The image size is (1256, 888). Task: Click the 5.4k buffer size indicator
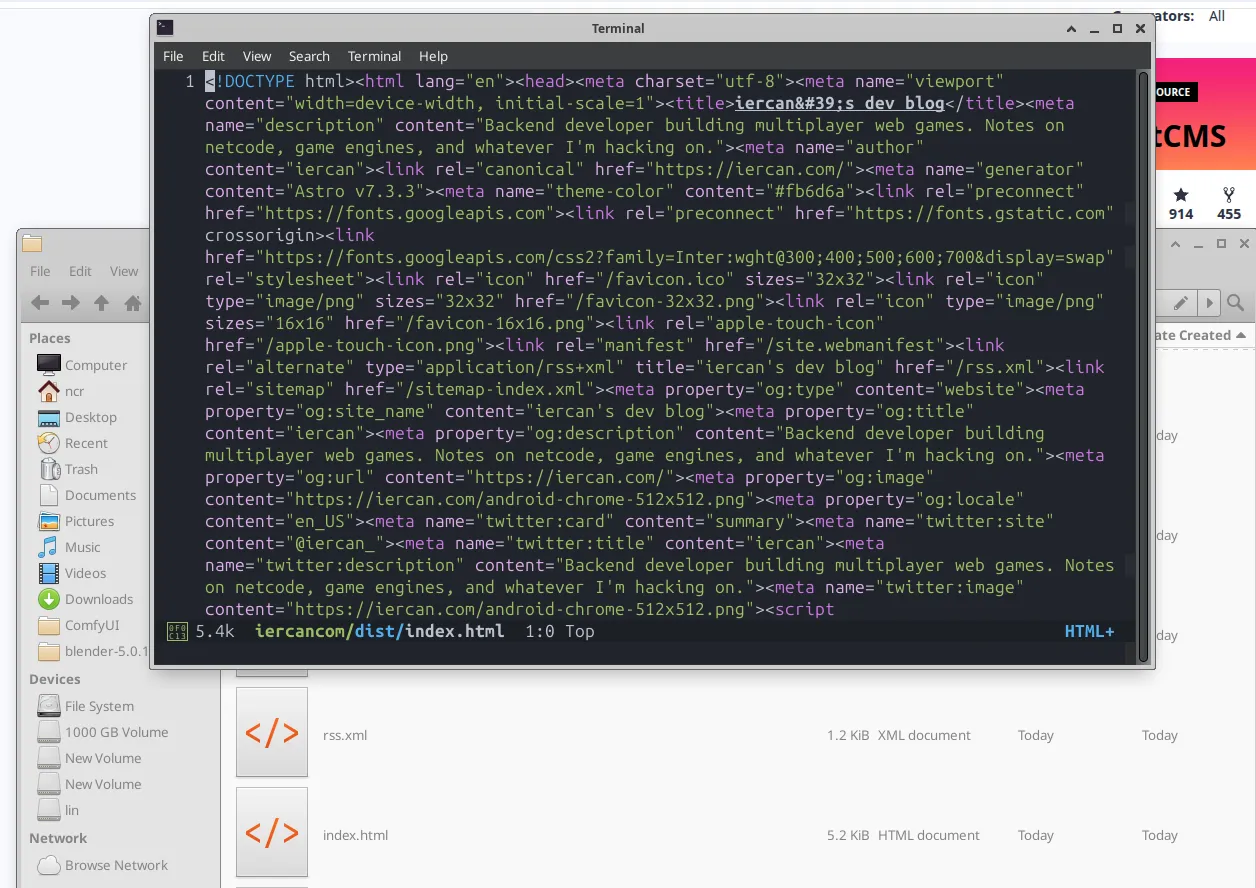click(215, 631)
